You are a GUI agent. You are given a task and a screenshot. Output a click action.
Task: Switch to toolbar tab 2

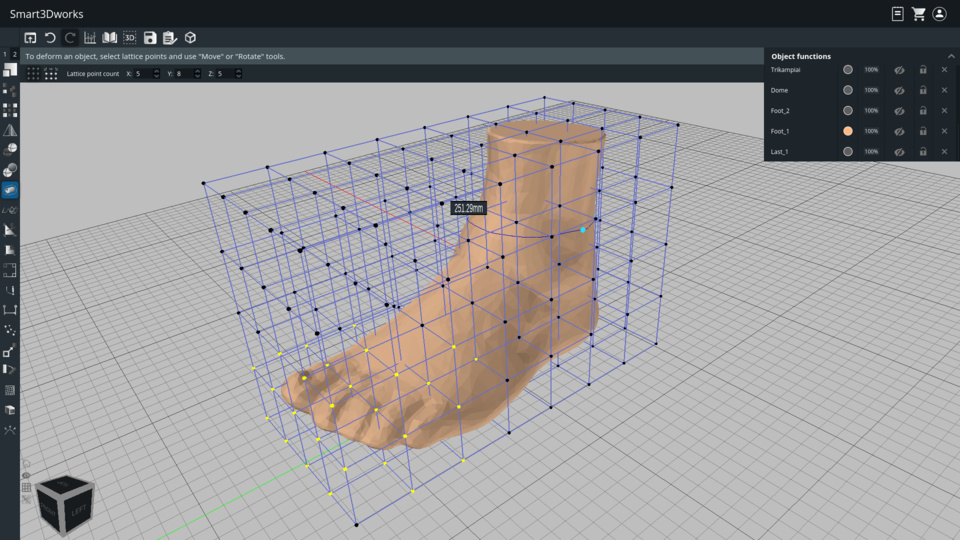[14, 55]
